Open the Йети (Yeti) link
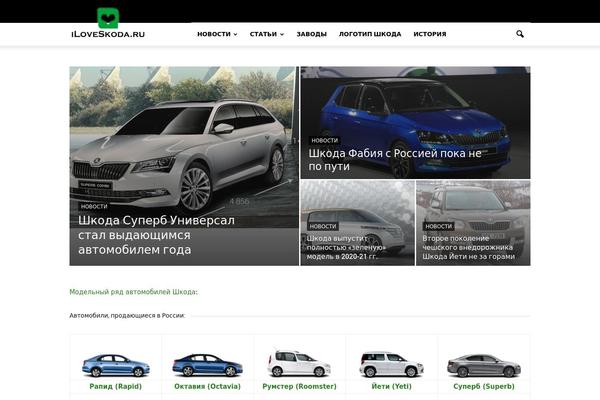The image size is (600, 400). point(391,386)
